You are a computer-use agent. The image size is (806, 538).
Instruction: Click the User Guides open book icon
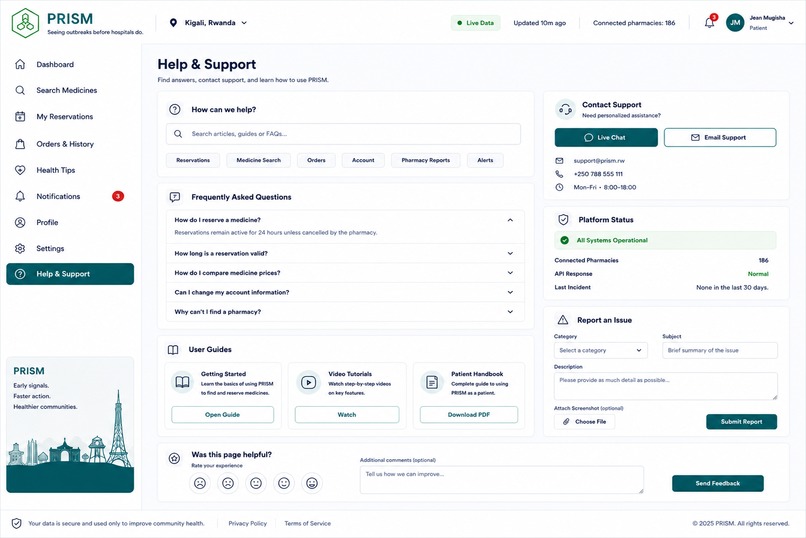[x=173, y=350]
